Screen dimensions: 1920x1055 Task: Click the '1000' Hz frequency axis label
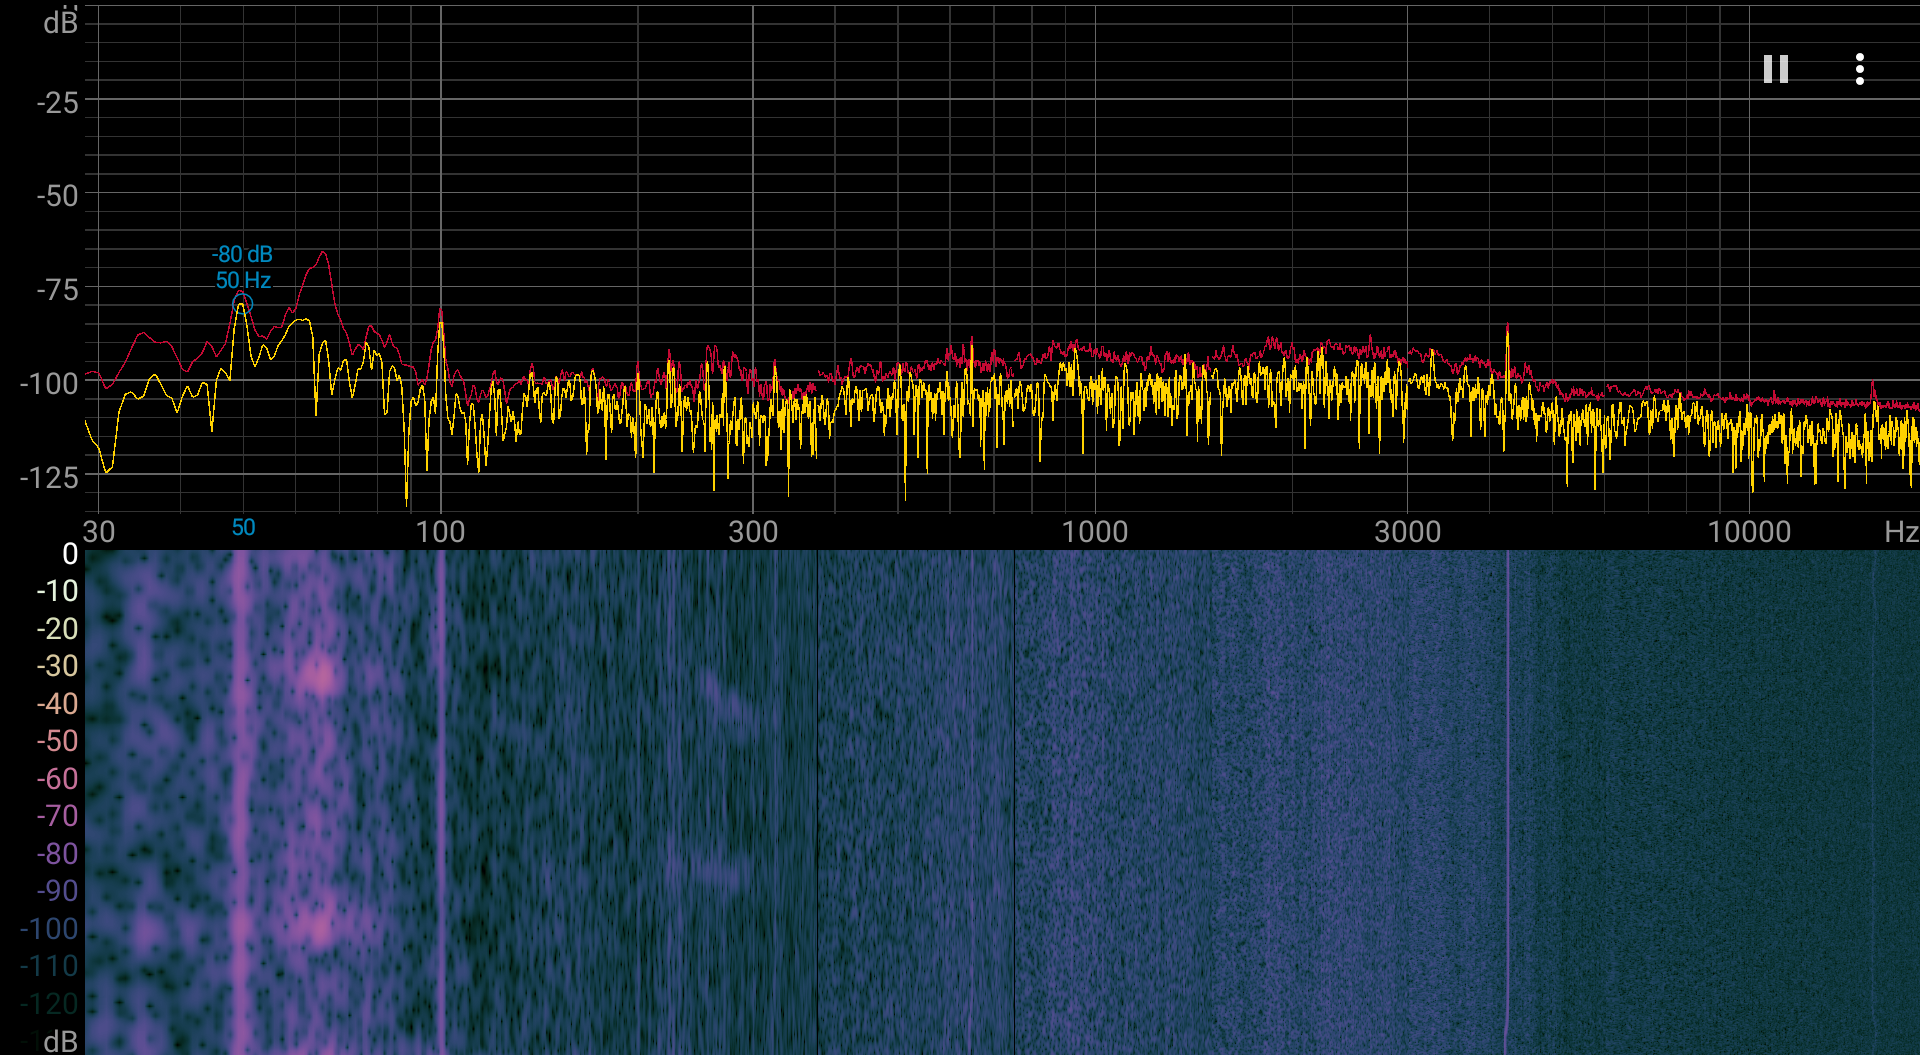click(x=1094, y=531)
